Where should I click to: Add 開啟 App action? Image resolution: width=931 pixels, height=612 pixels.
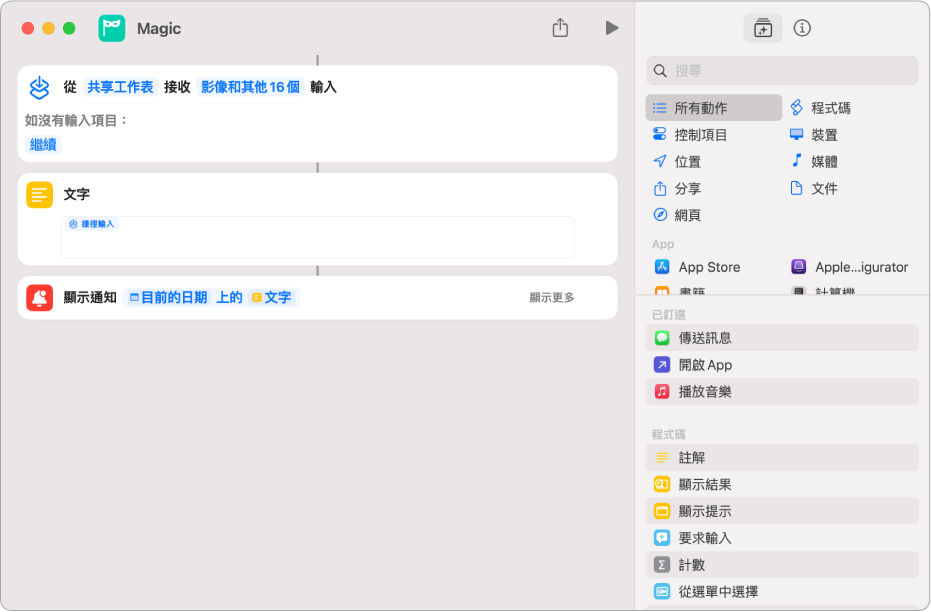(782, 364)
